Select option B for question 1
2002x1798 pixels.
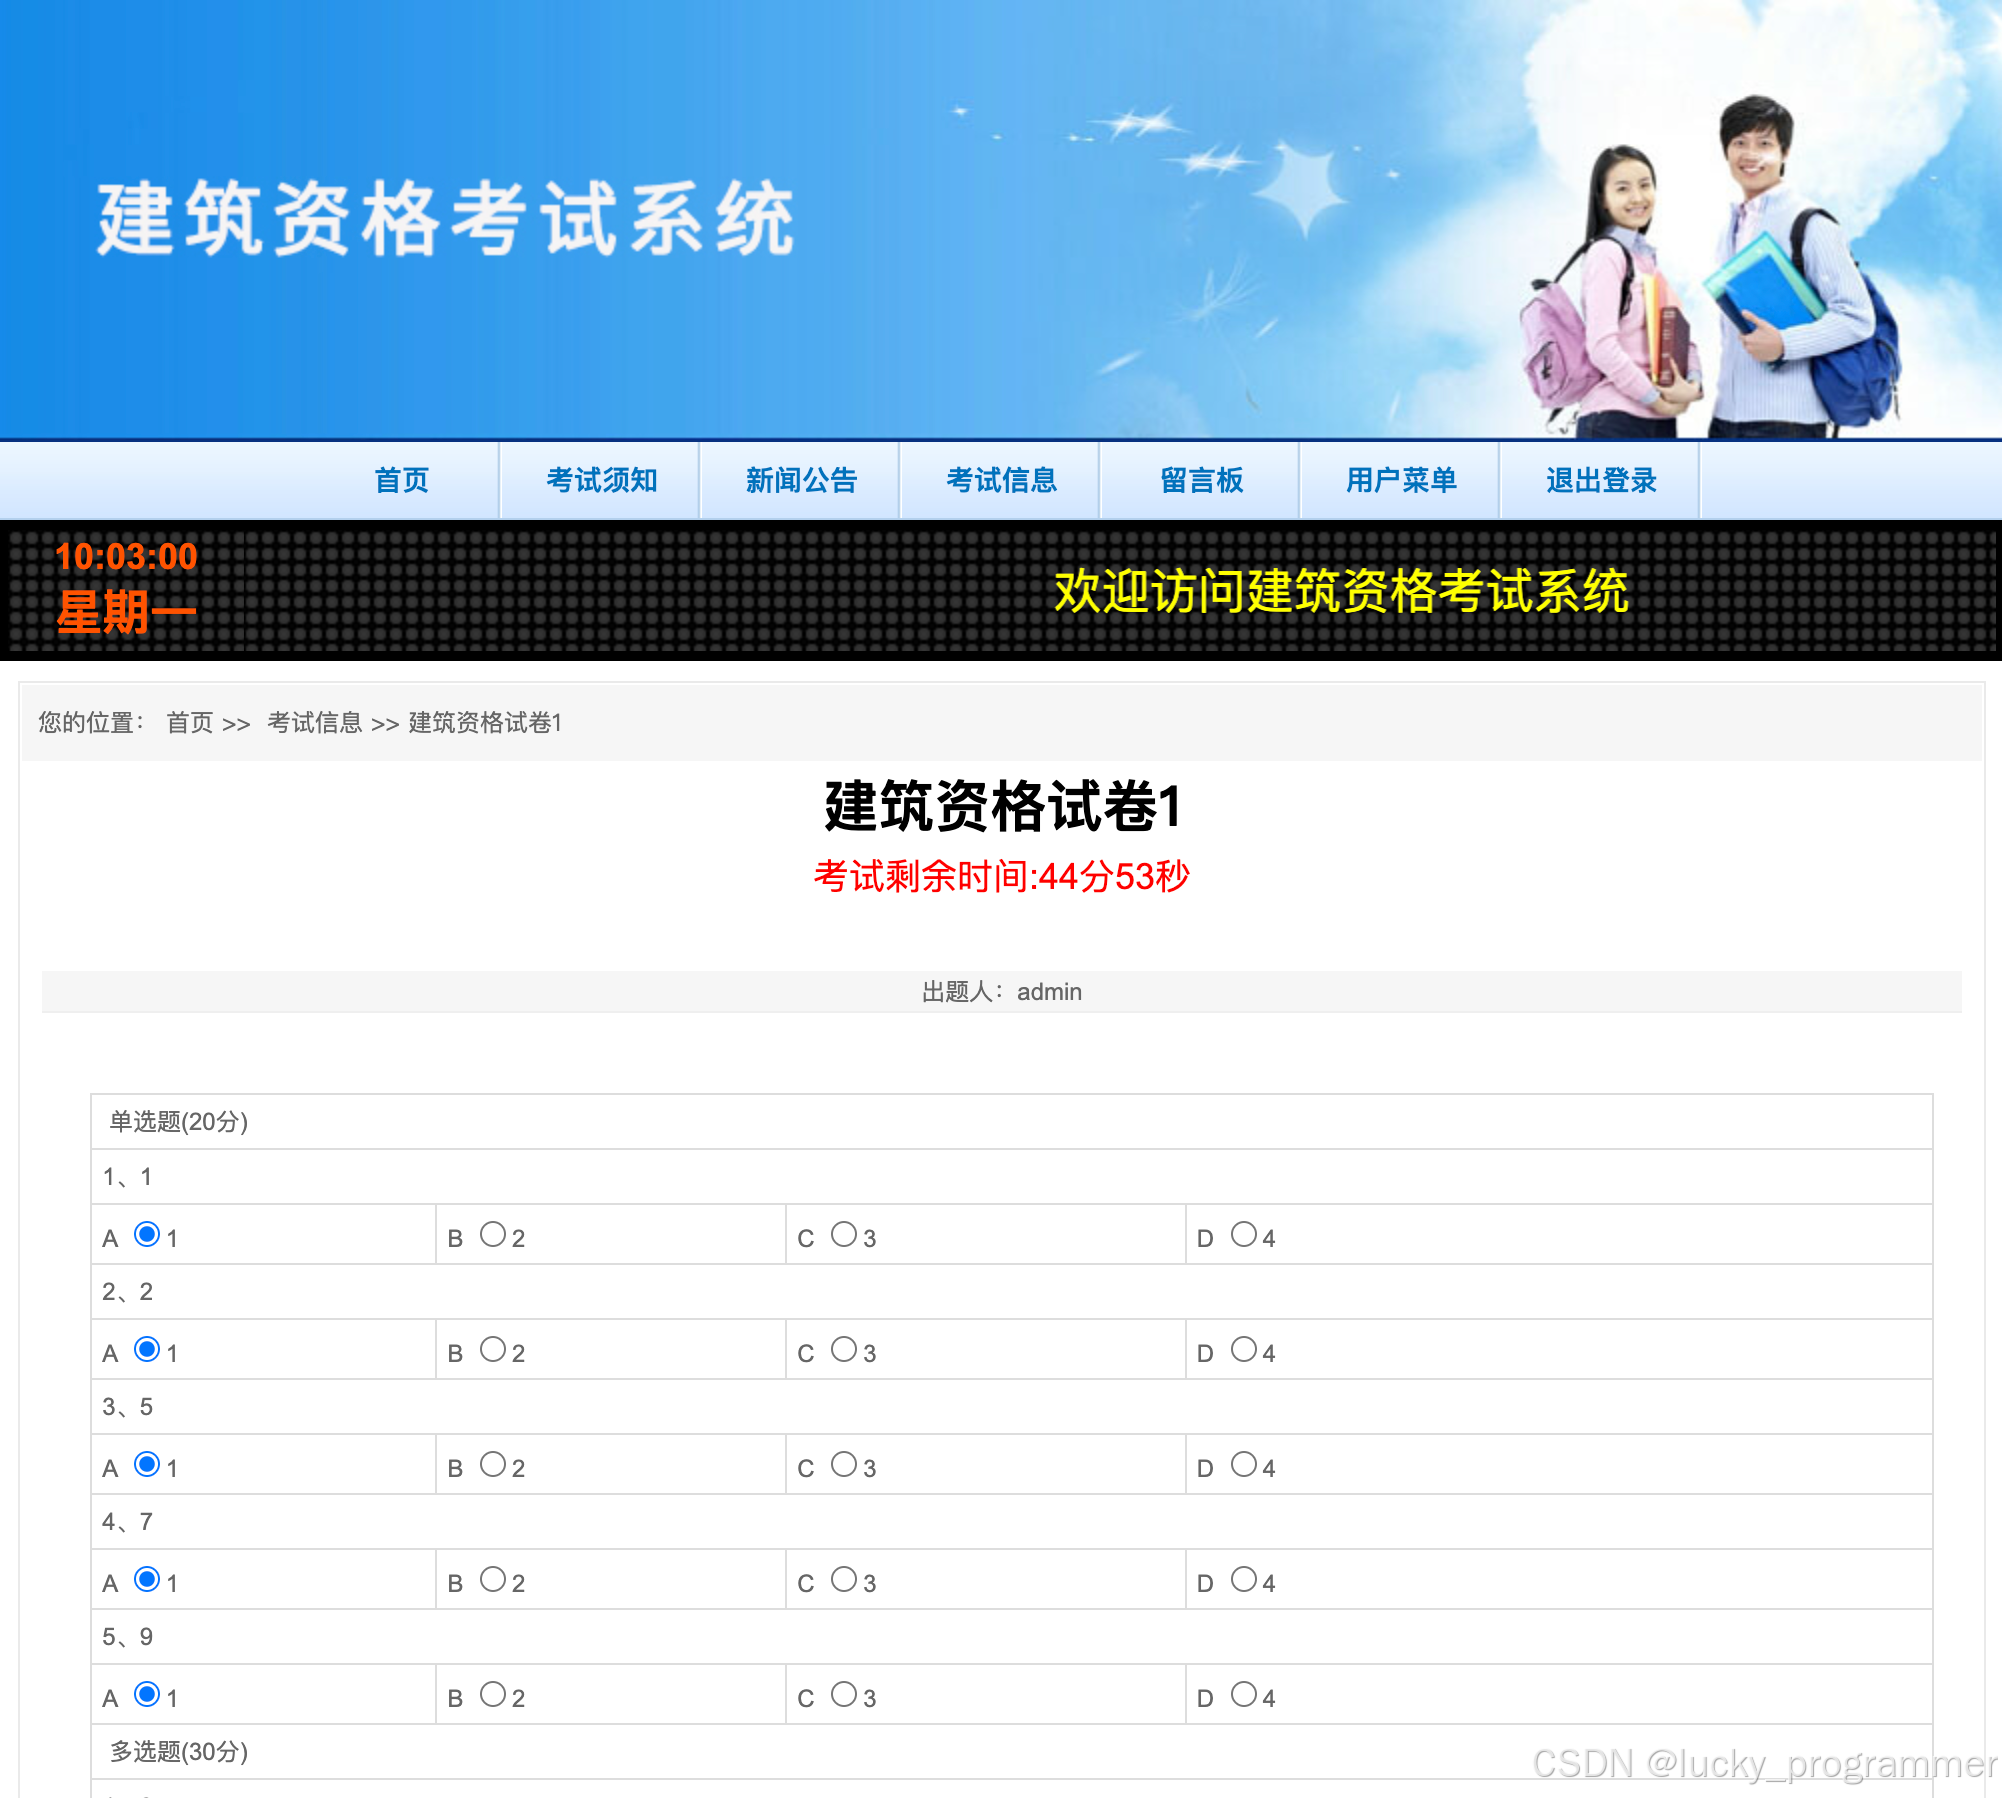tap(492, 1235)
